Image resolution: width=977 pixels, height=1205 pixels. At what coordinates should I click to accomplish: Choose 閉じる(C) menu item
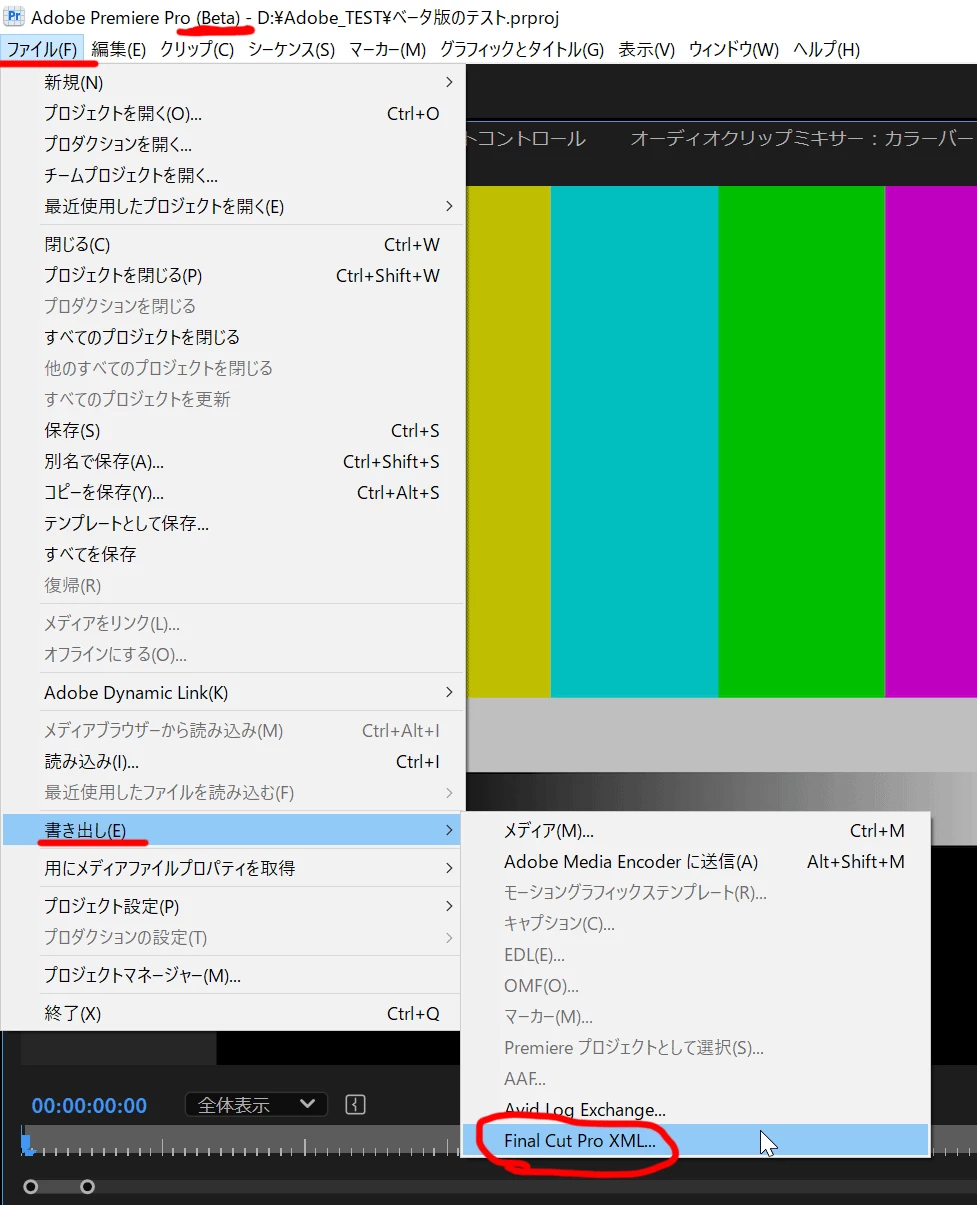(232, 244)
